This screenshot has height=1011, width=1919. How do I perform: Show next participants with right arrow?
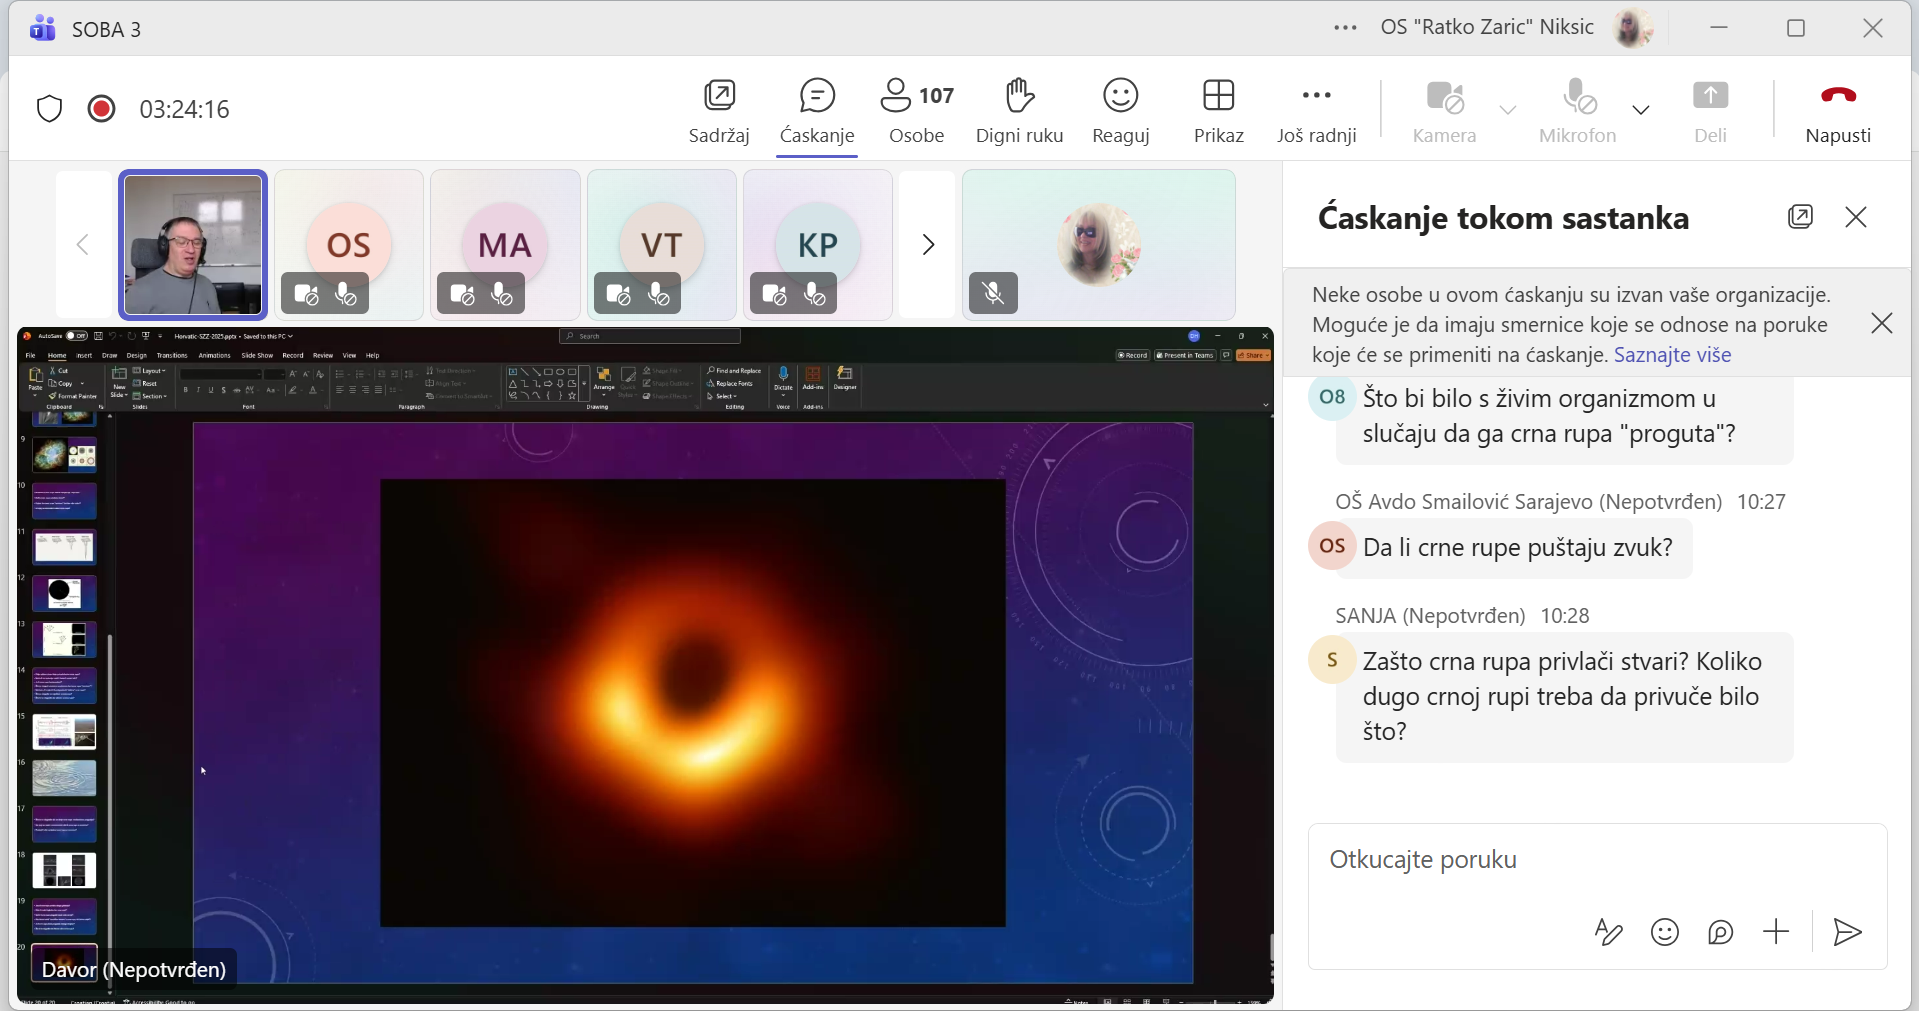pos(928,245)
